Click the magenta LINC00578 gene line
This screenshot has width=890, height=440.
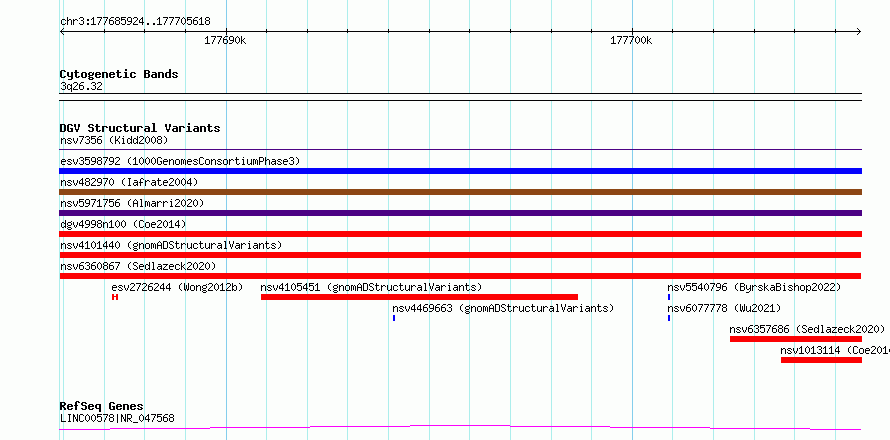tap(461, 428)
